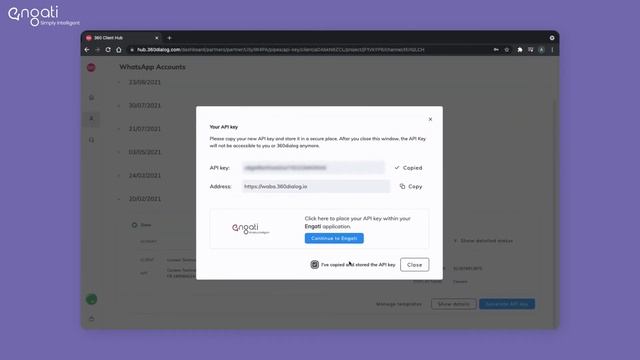Open the Chrome three-dot menu
The width and height of the screenshot is (640, 360).
(x=552, y=50)
